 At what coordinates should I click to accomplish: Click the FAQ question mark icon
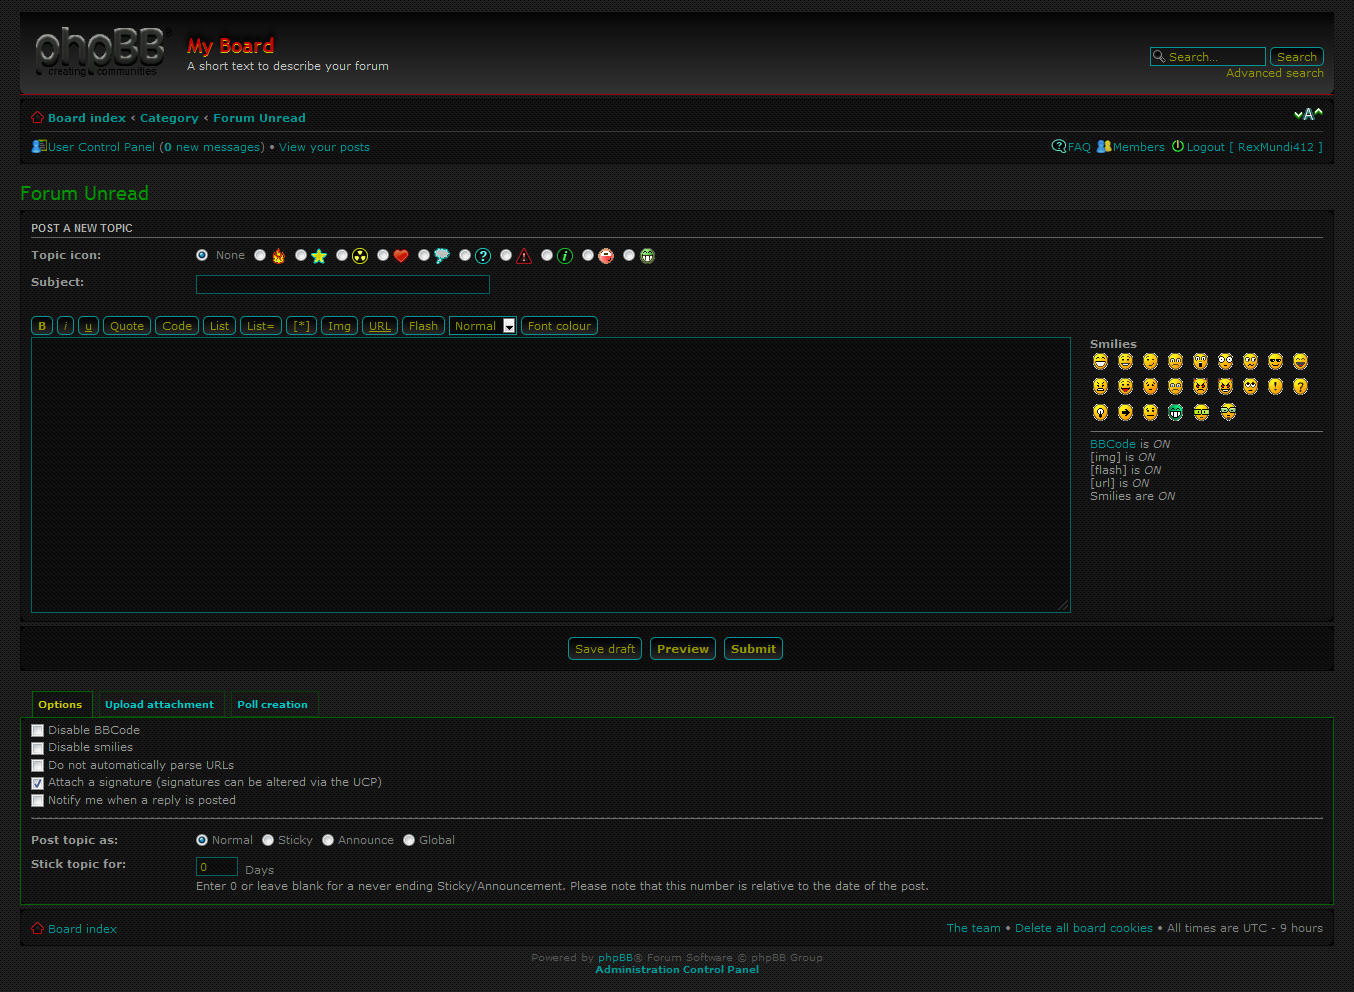[x=1058, y=146]
